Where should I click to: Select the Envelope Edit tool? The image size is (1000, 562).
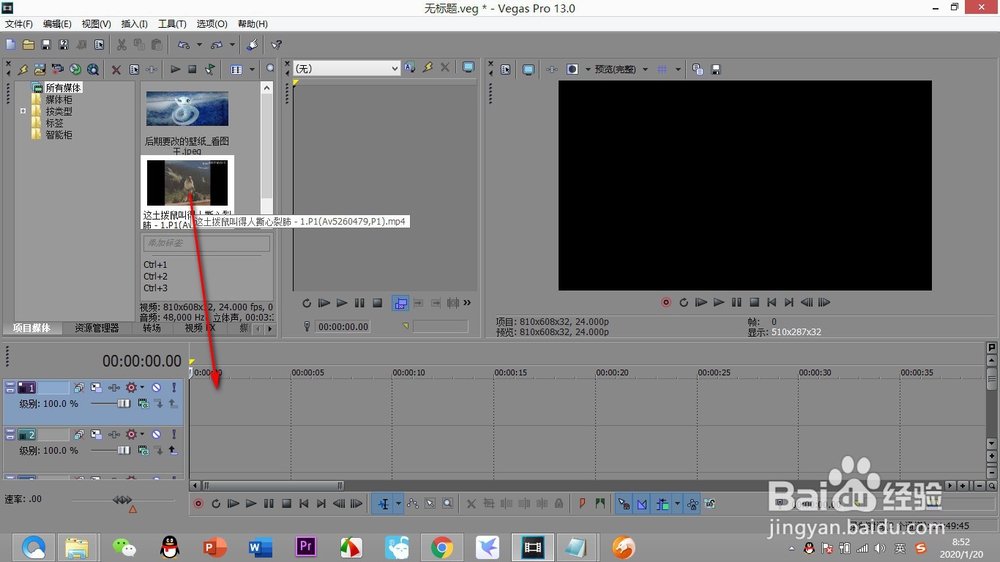(x=413, y=504)
